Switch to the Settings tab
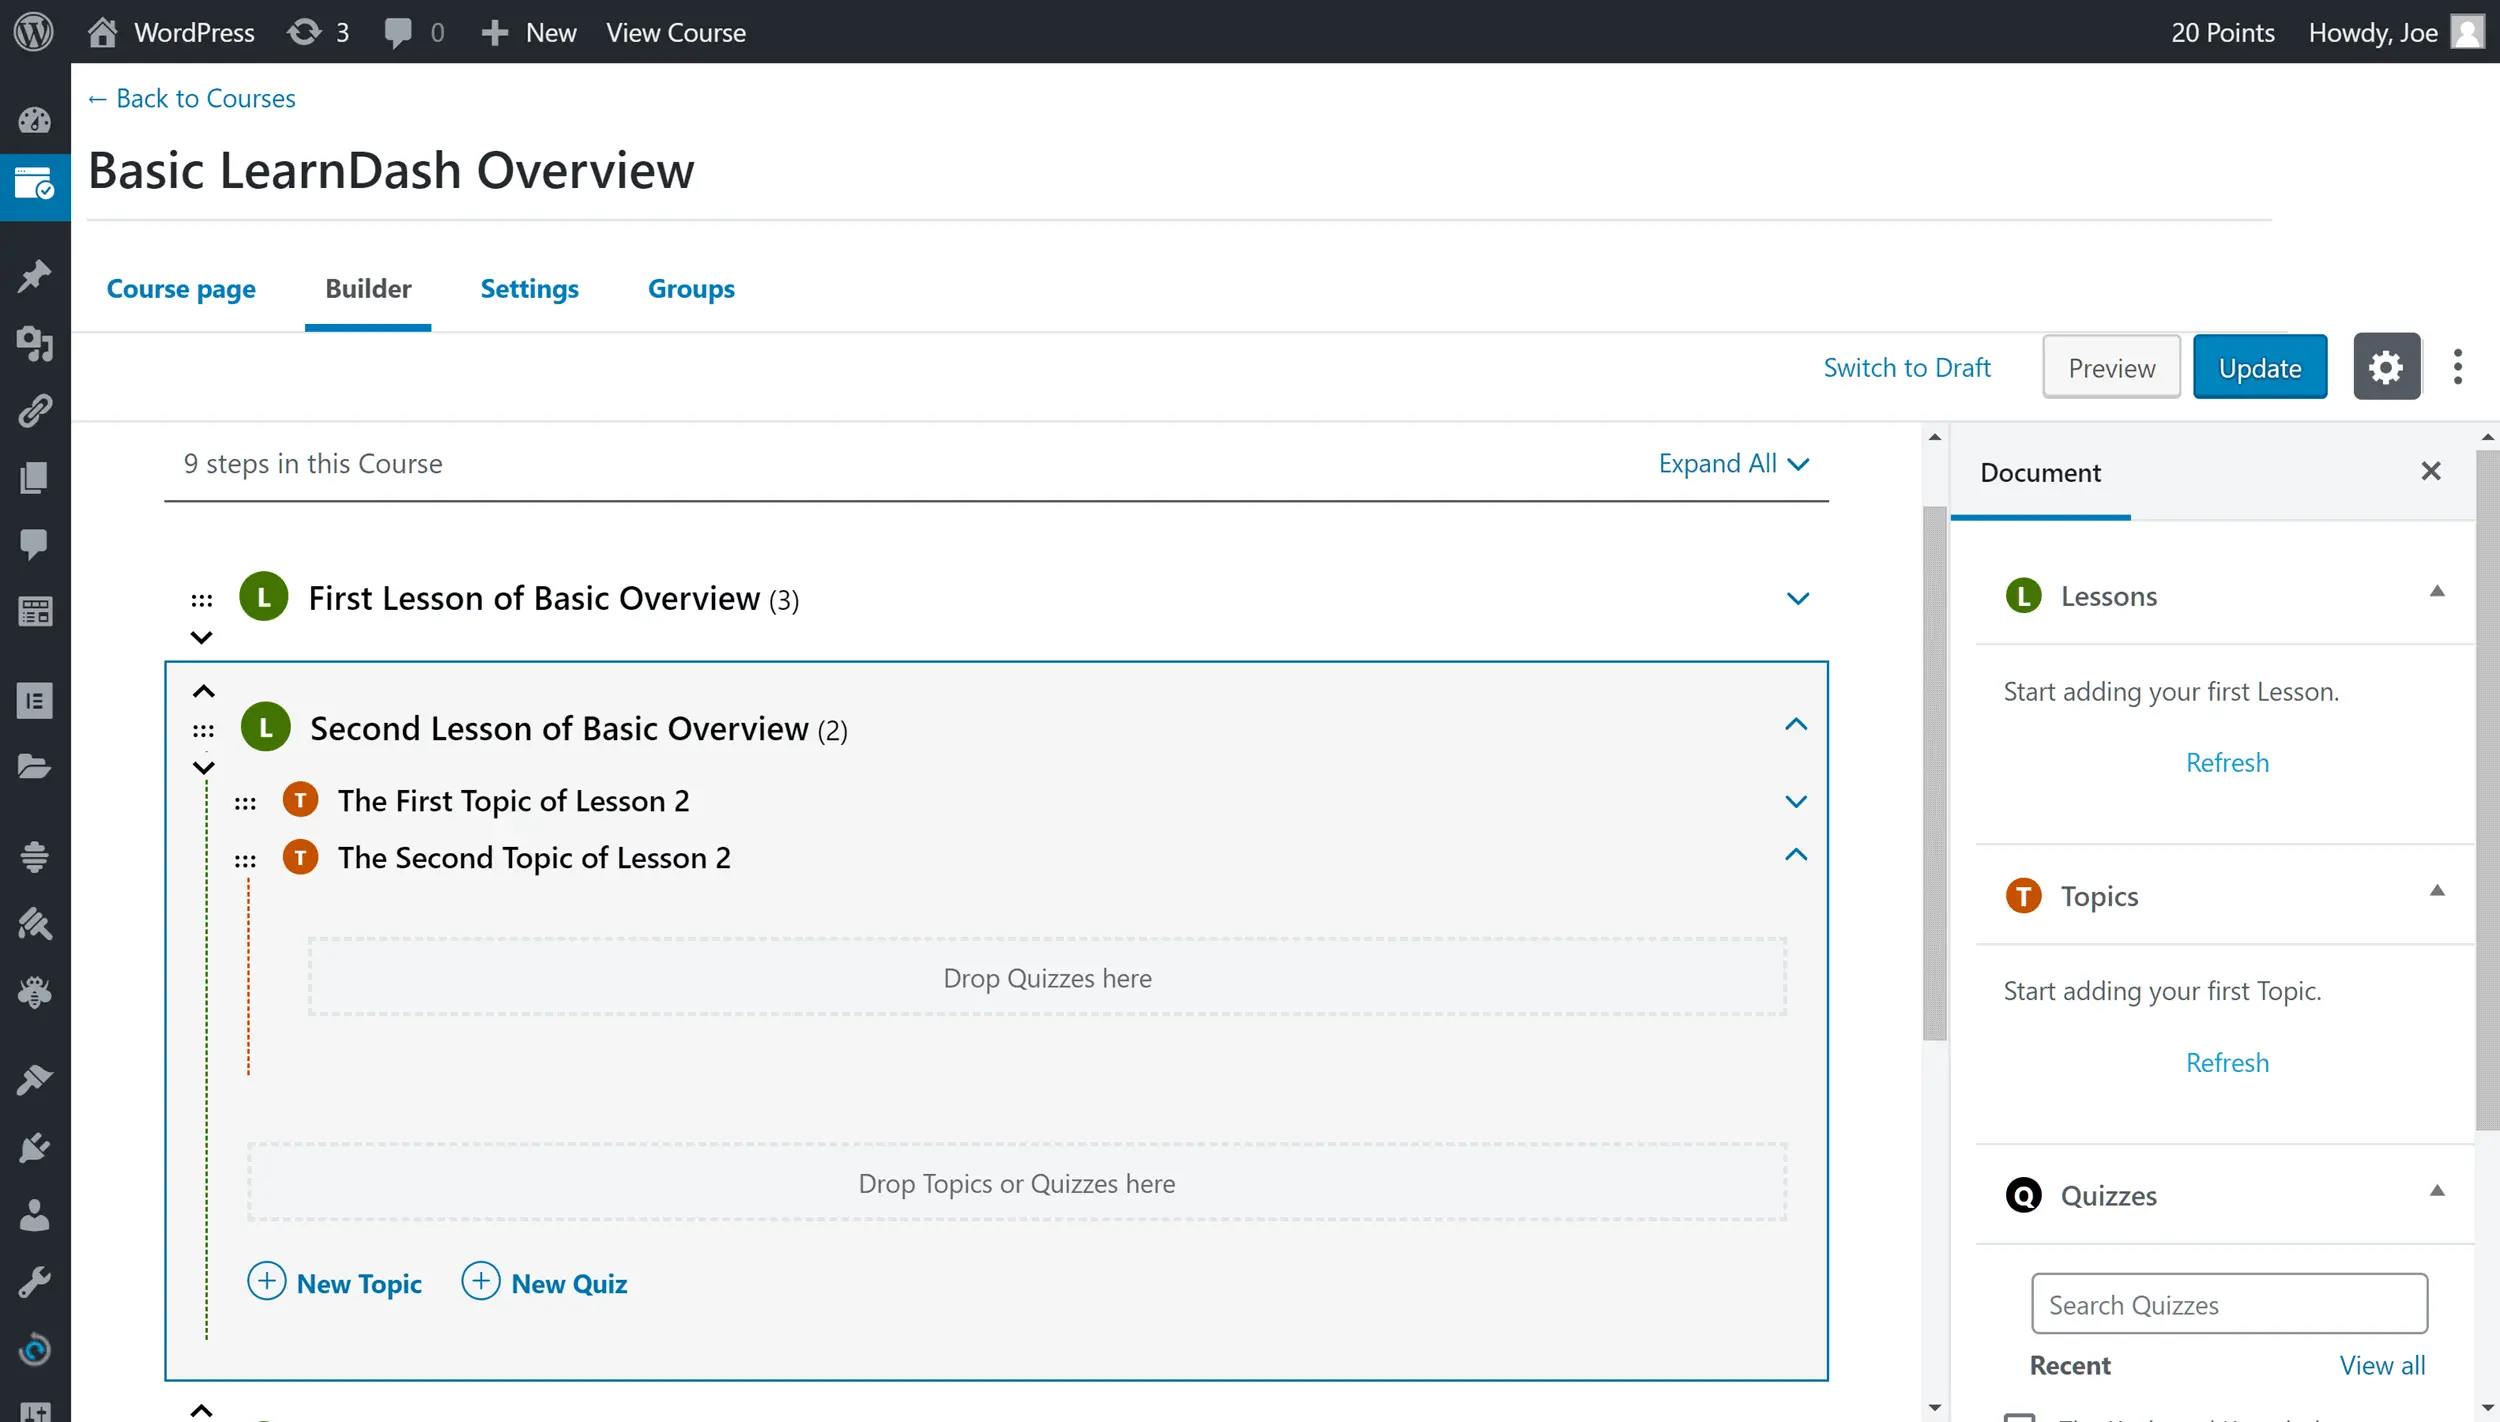The image size is (2500, 1422). [x=529, y=289]
